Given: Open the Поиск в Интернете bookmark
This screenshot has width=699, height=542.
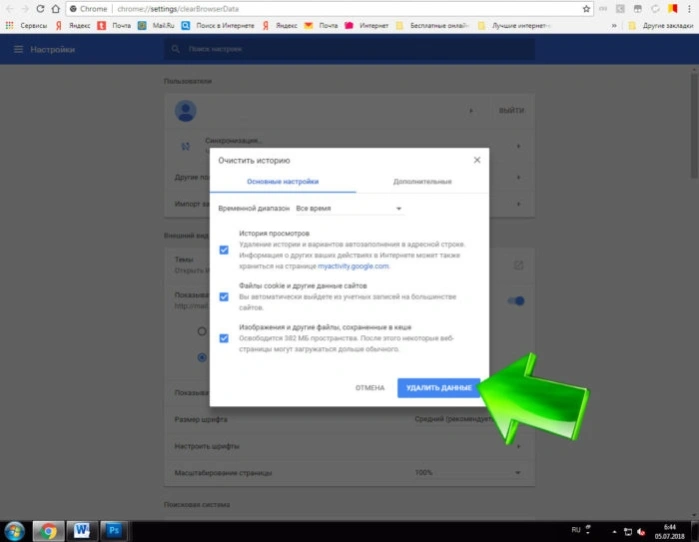Looking at the screenshot, I should coord(218,26).
